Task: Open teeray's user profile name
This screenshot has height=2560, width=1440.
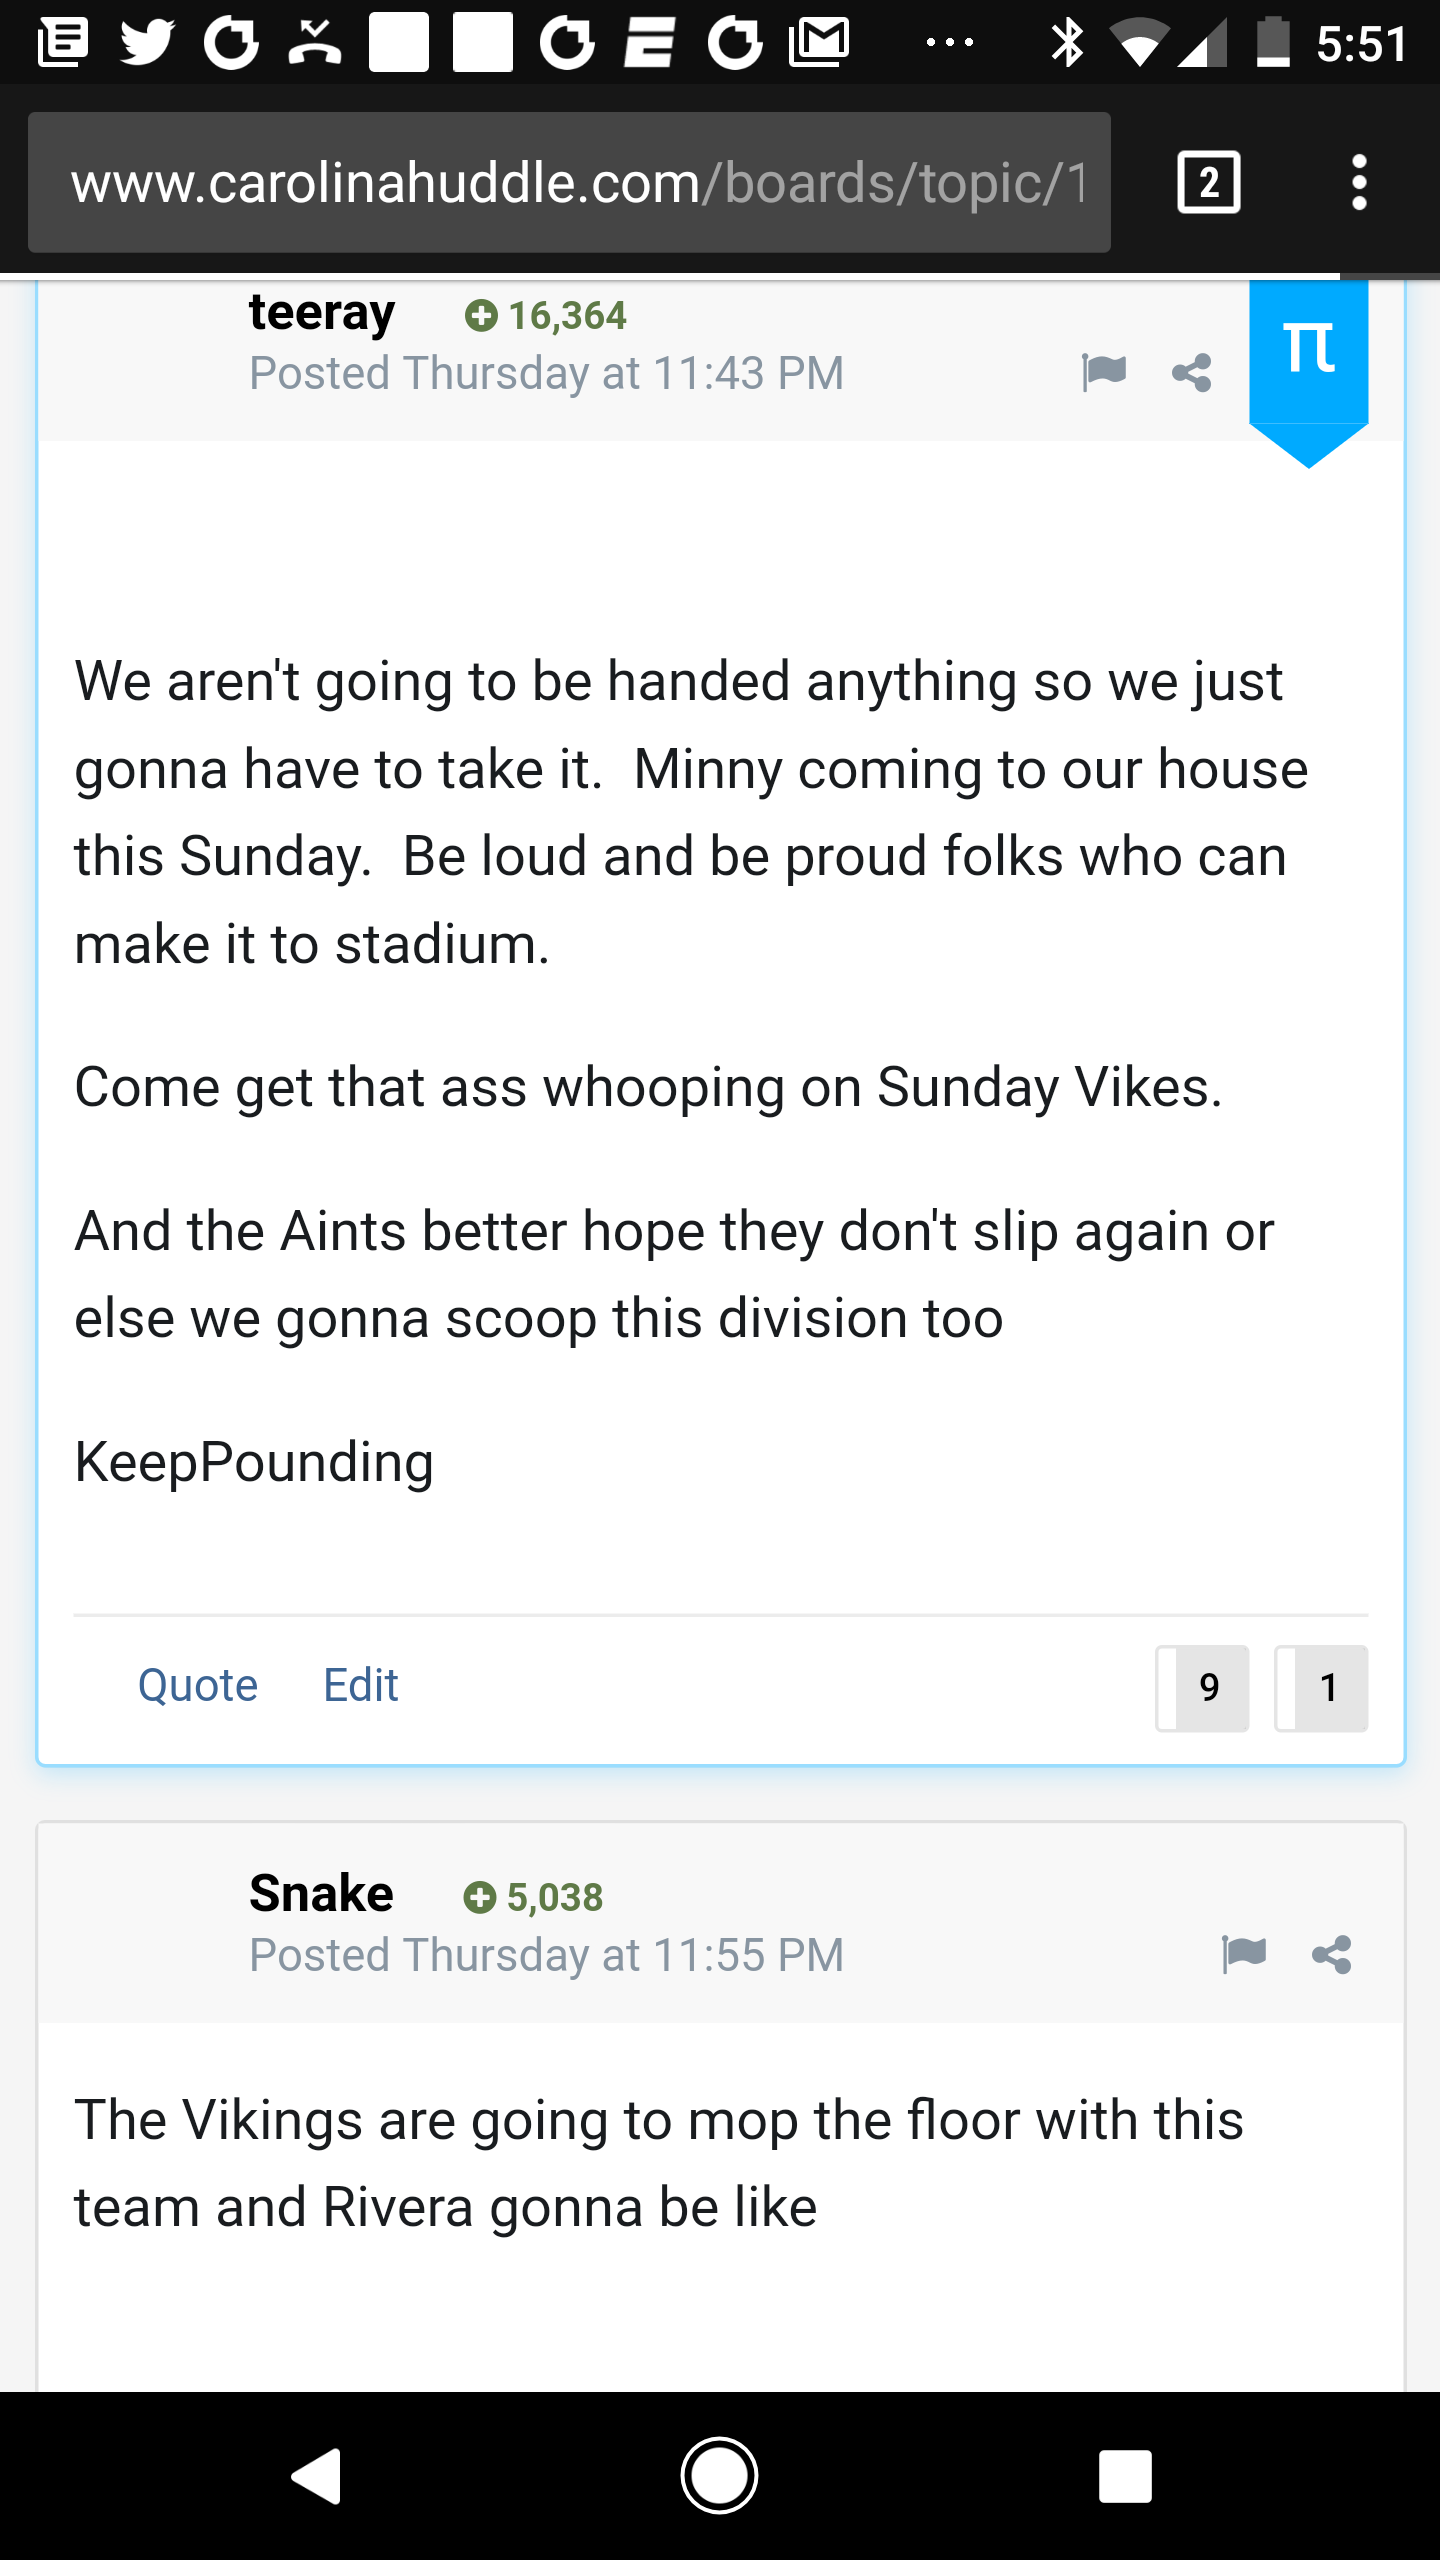Action: click(x=322, y=313)
